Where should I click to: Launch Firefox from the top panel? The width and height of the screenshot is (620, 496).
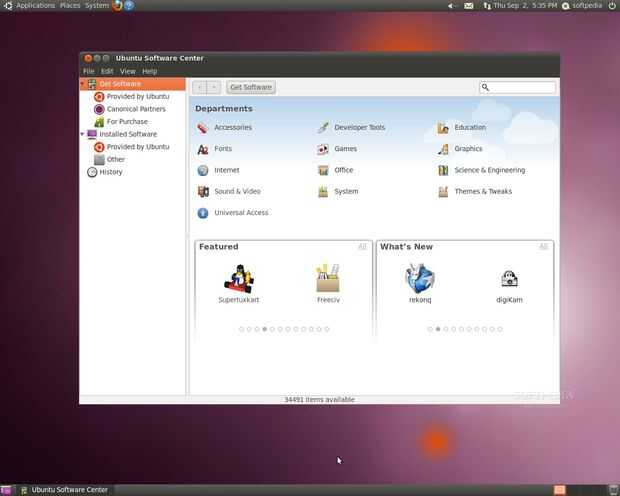(117, 6)
